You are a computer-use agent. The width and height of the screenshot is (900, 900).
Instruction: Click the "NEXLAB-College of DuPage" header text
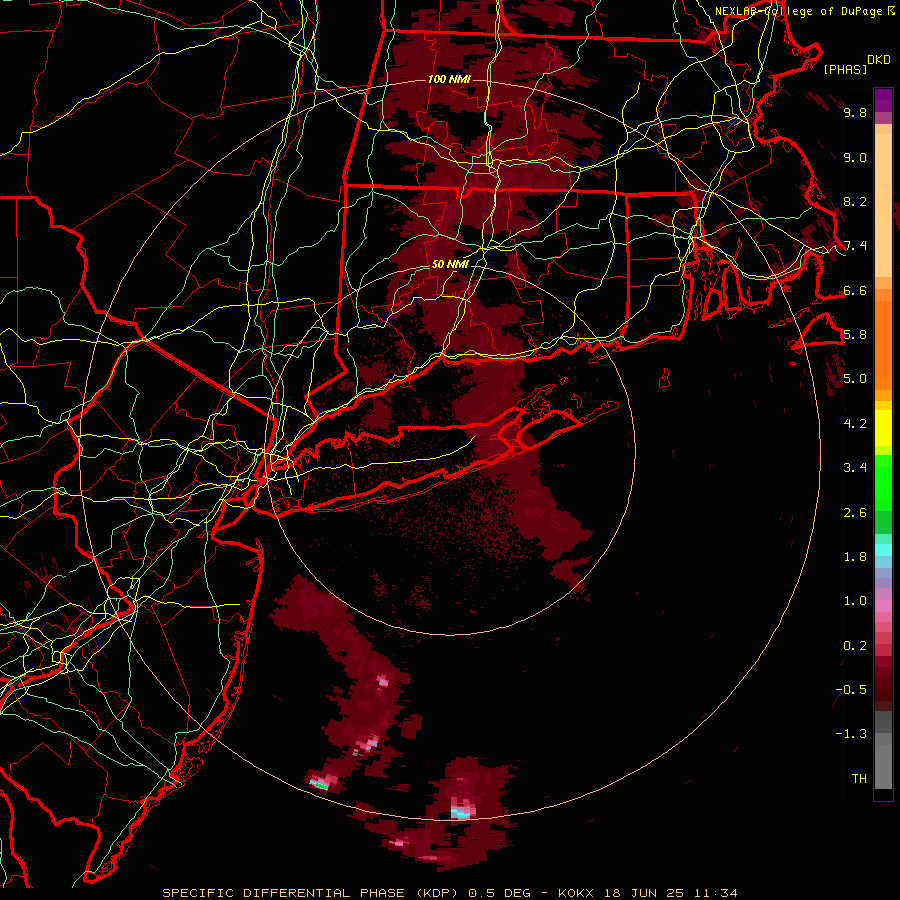[798, 11]
